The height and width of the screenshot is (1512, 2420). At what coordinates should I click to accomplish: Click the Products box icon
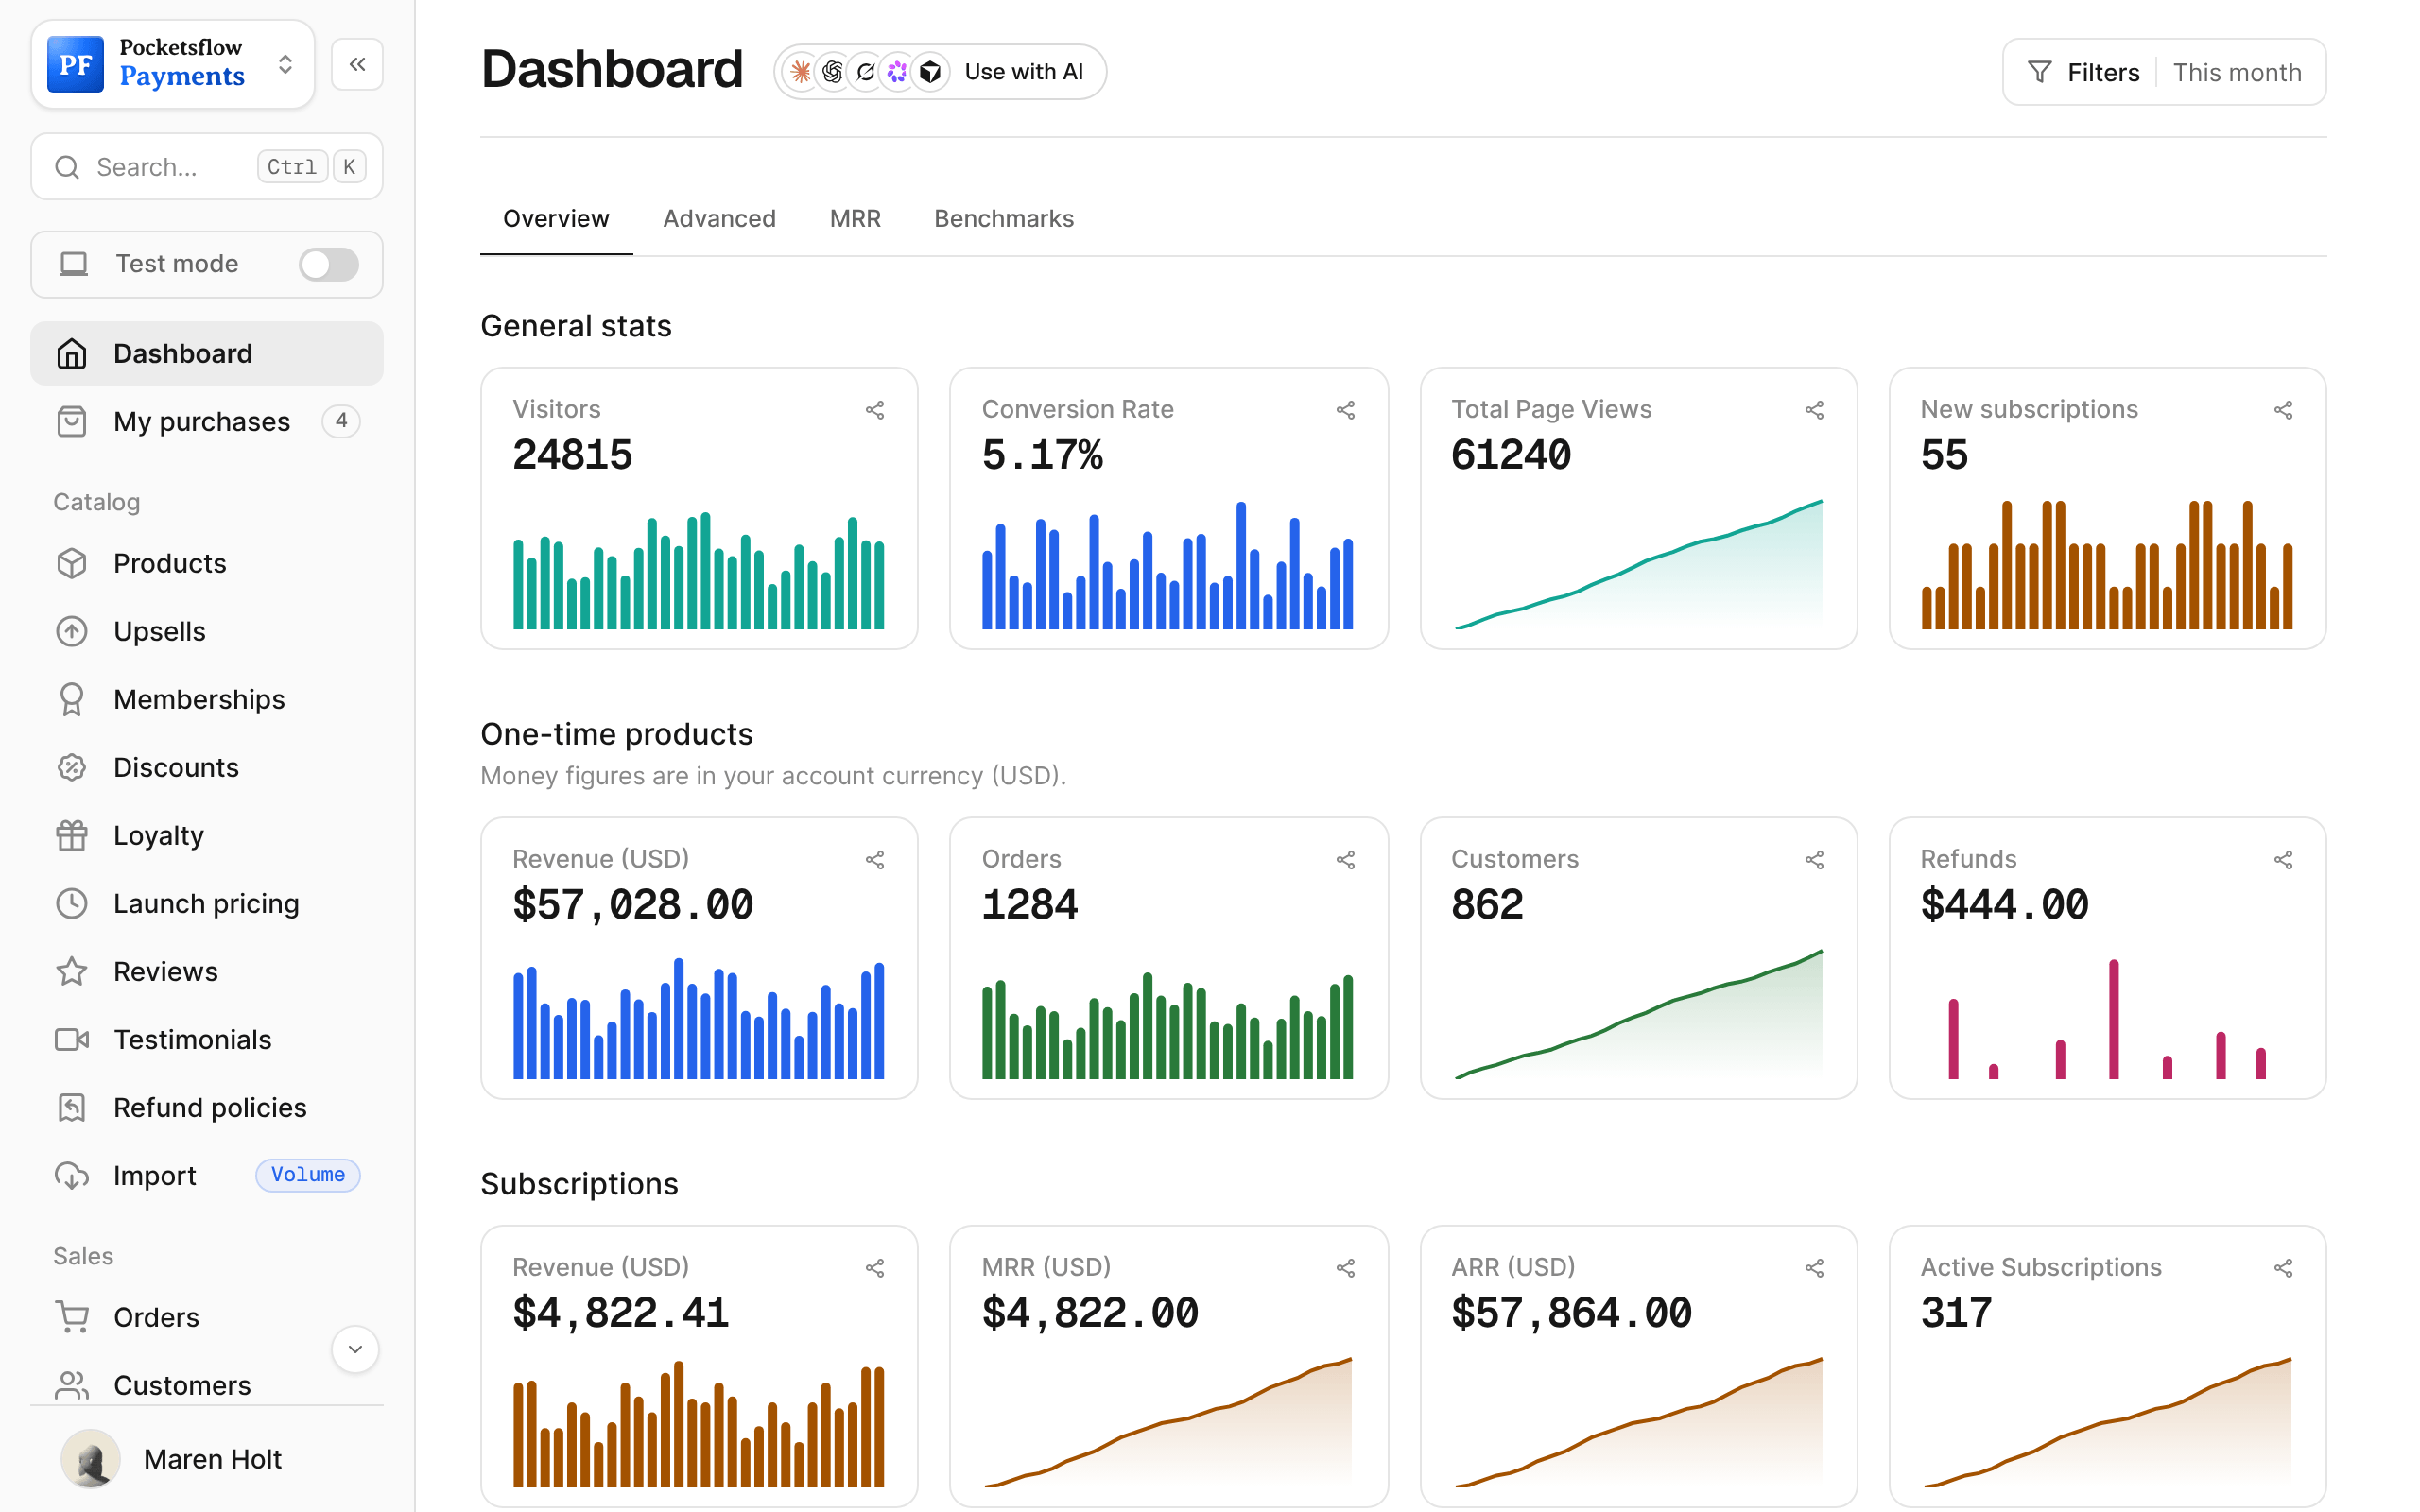tap(72, 563)
